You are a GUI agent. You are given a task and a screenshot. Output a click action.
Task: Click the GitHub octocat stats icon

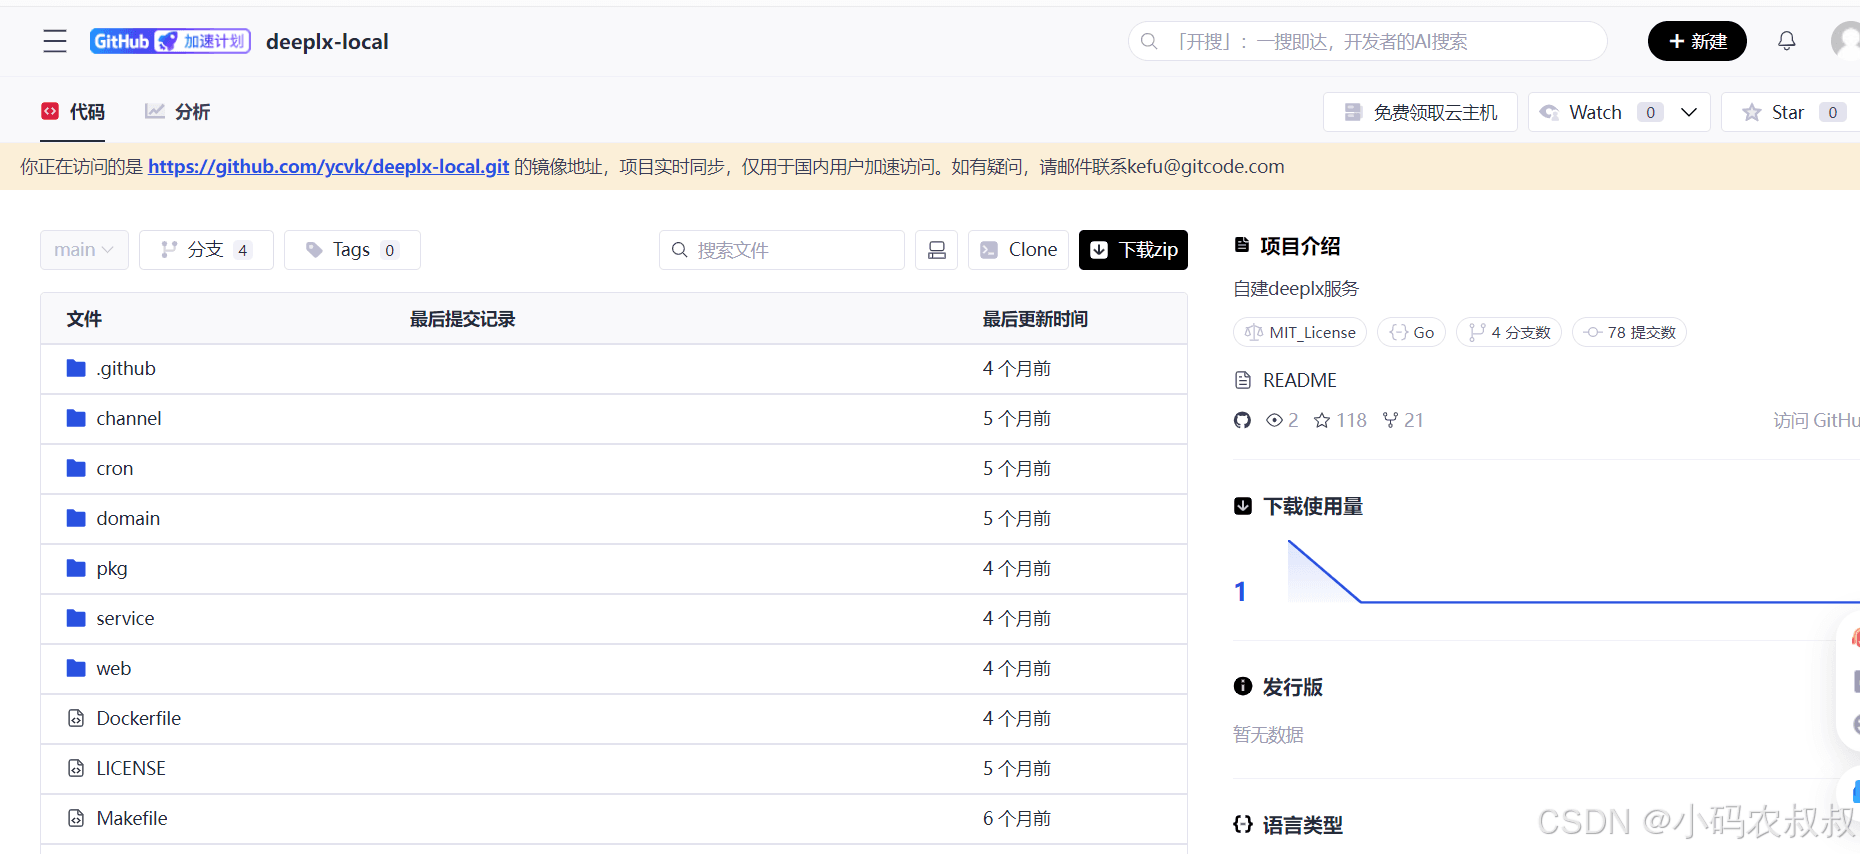coord(1242,420)
